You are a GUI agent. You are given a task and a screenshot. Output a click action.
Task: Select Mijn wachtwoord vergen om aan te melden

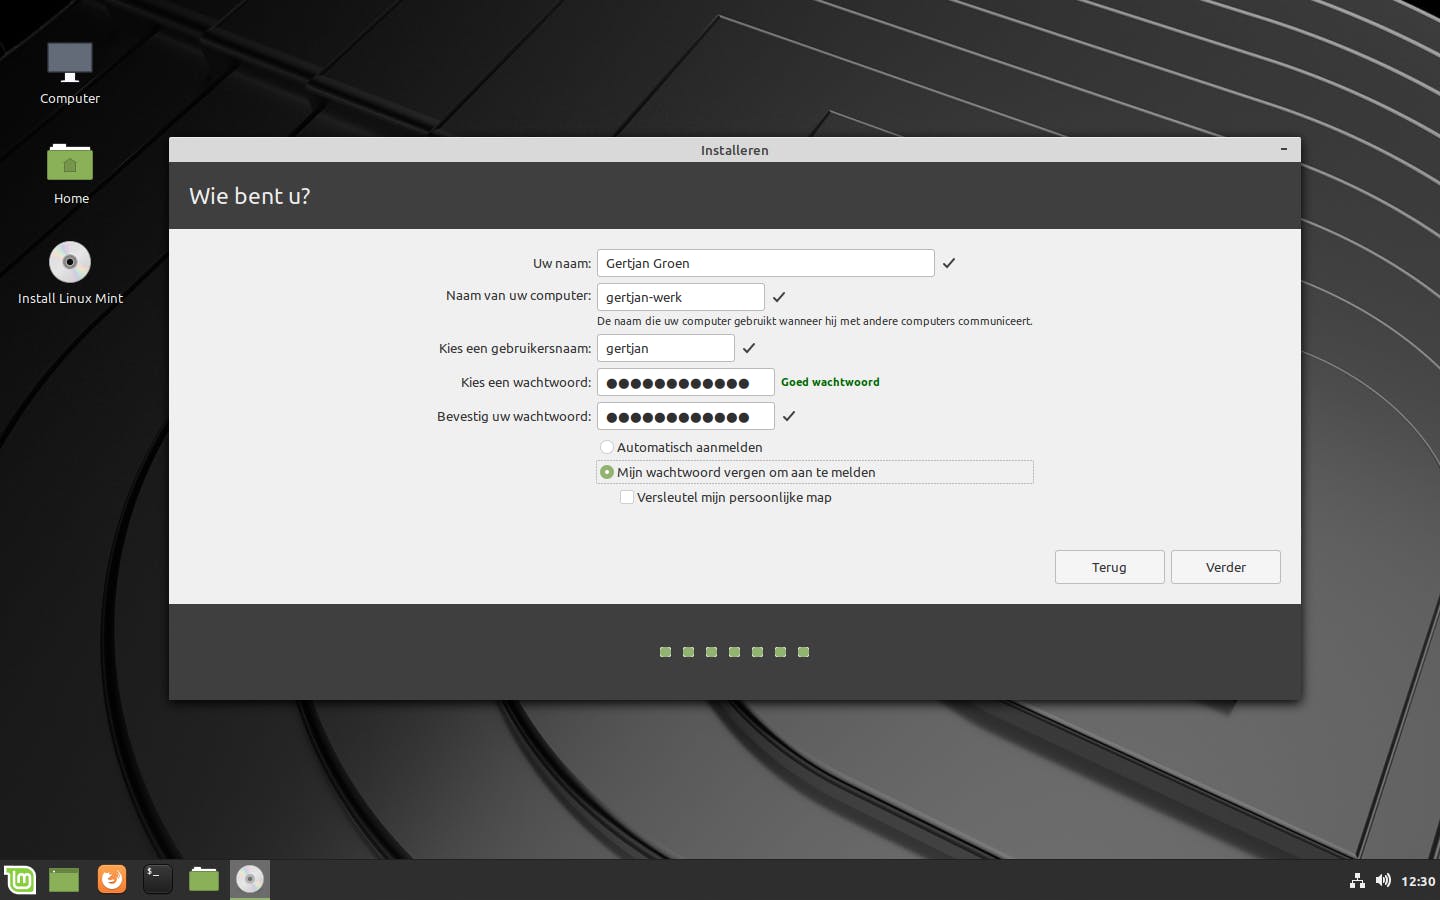coord(607,472)
